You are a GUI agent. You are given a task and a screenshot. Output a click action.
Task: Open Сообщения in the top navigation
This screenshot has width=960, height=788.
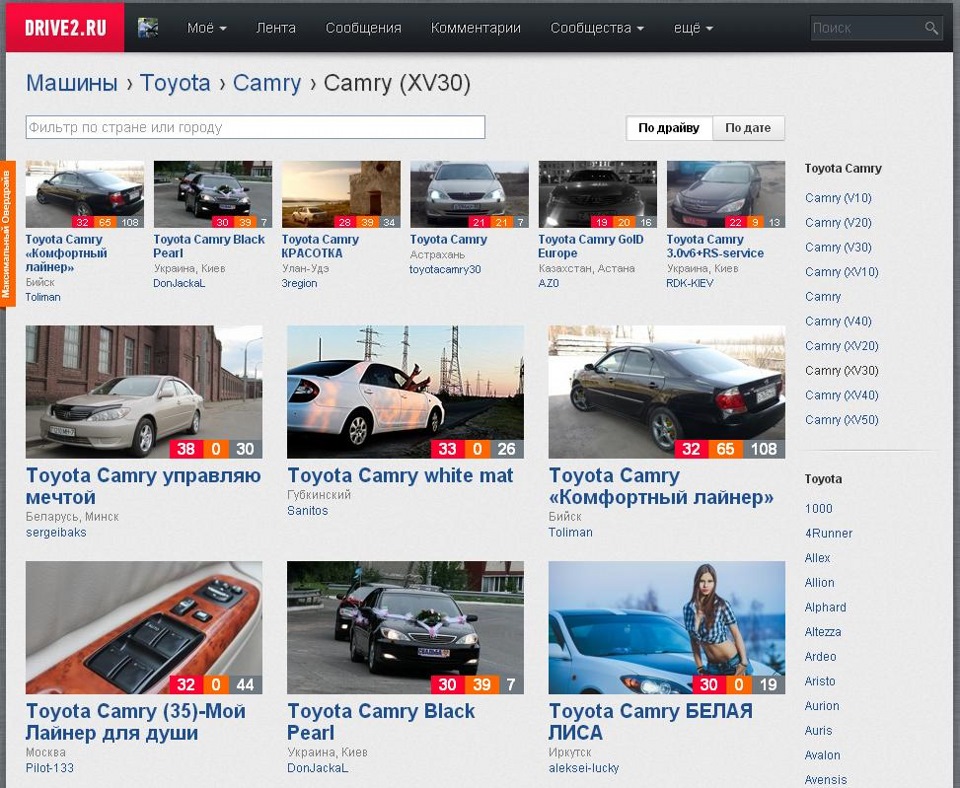point(363,28)
